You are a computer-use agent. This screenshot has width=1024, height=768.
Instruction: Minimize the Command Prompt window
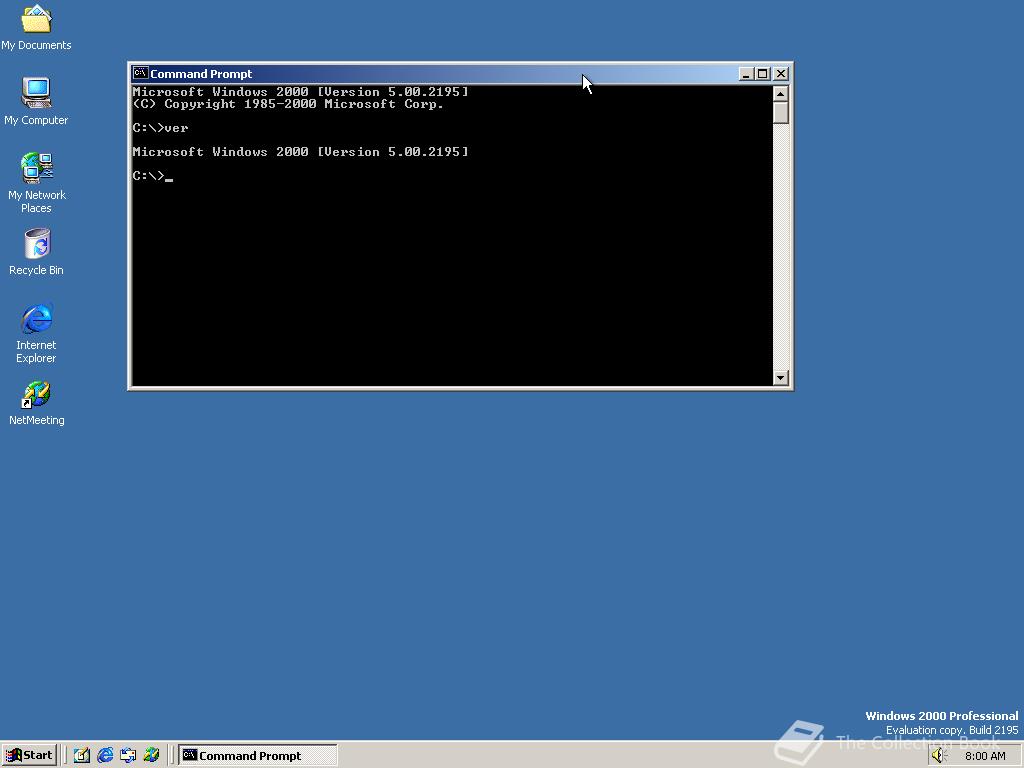coord(746,74)
